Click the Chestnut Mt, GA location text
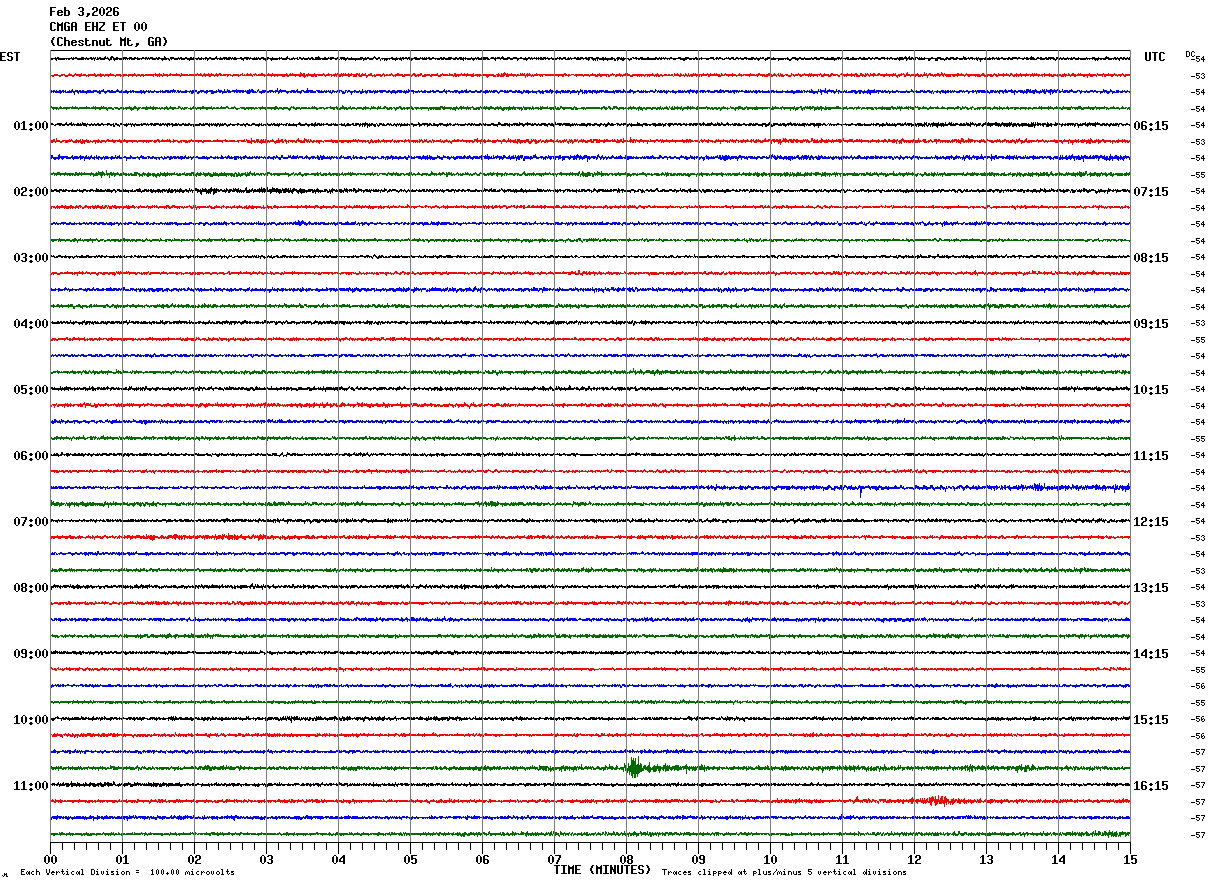 109,42
